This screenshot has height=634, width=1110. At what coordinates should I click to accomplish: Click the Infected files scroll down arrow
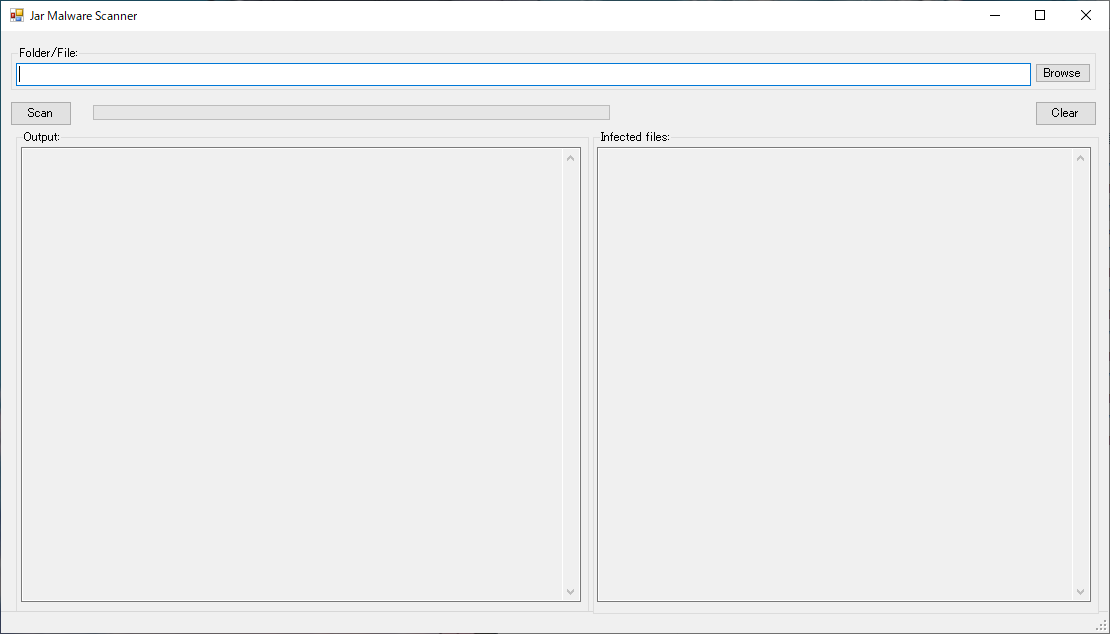[x=1081, y=592]
